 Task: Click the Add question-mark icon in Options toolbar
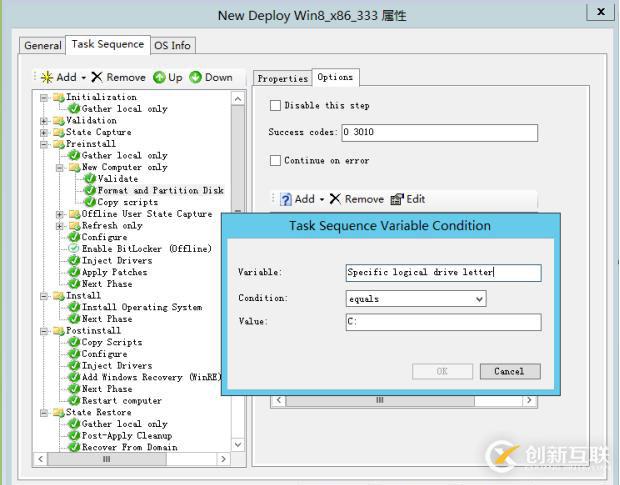[285, 199]
